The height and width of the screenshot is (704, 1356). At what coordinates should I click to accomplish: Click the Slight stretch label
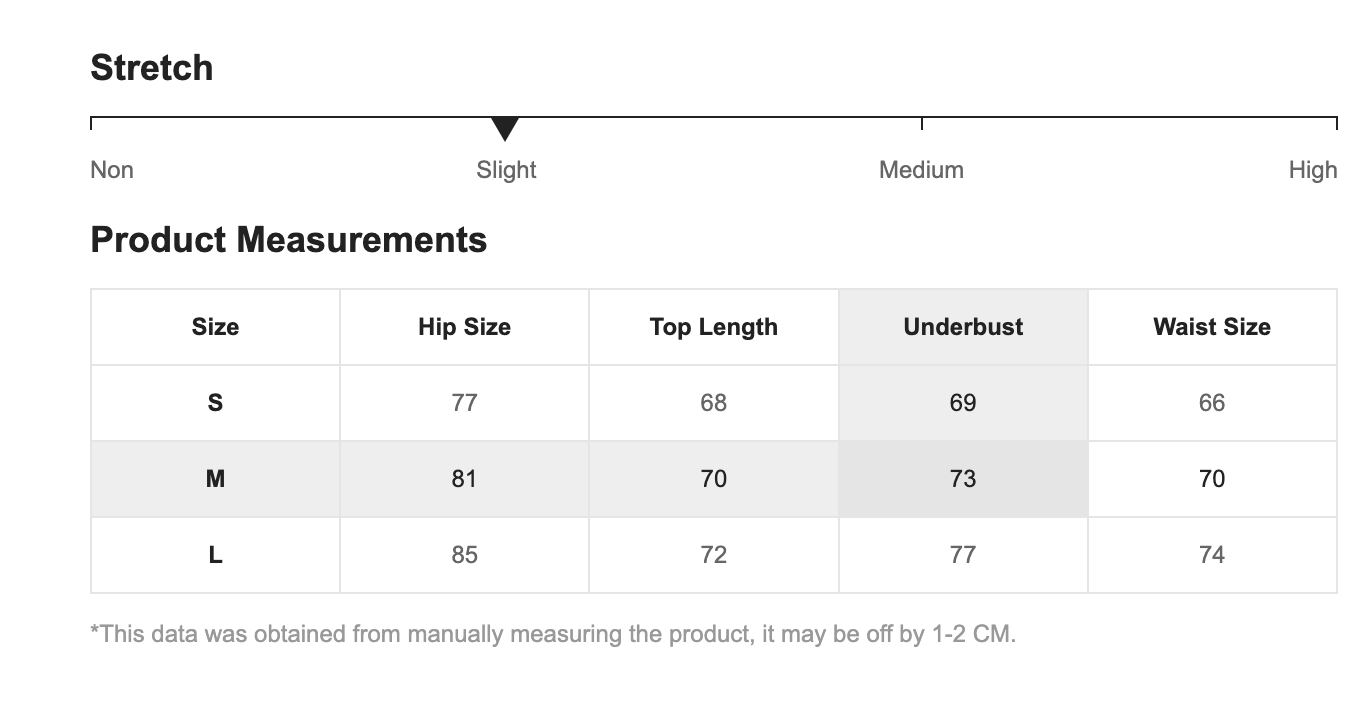(506, 170)
